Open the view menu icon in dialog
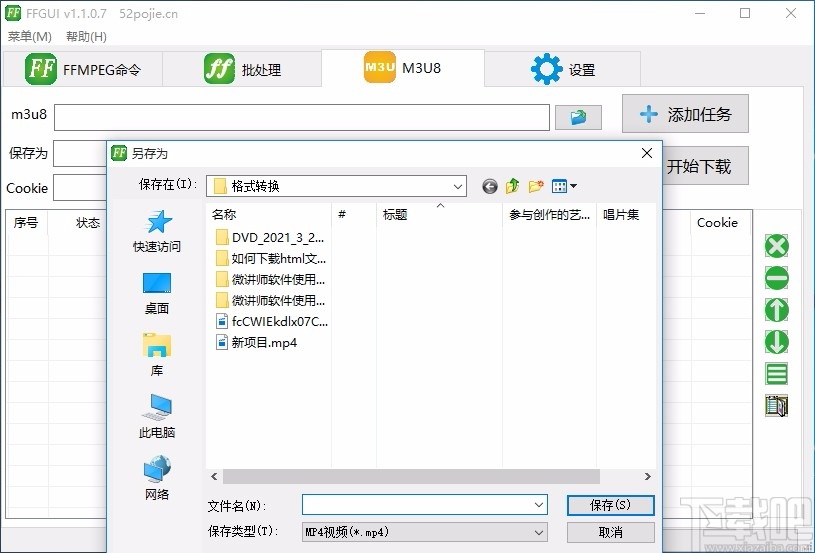The width and height of the screenshot is (815, 553). 564,186
